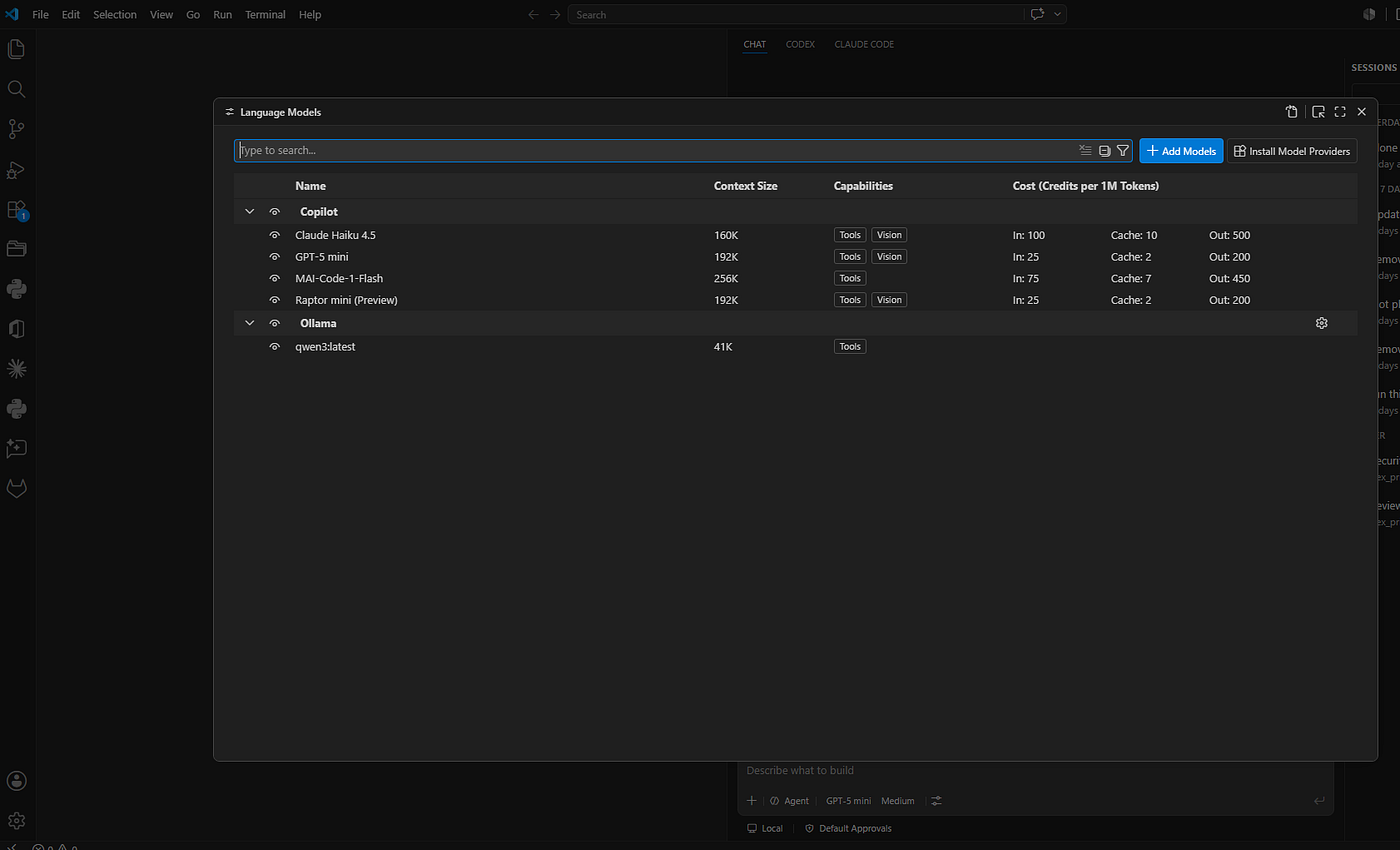
Task: Open the Help menu
Action: pyautogui.click(x=310, y=15)
